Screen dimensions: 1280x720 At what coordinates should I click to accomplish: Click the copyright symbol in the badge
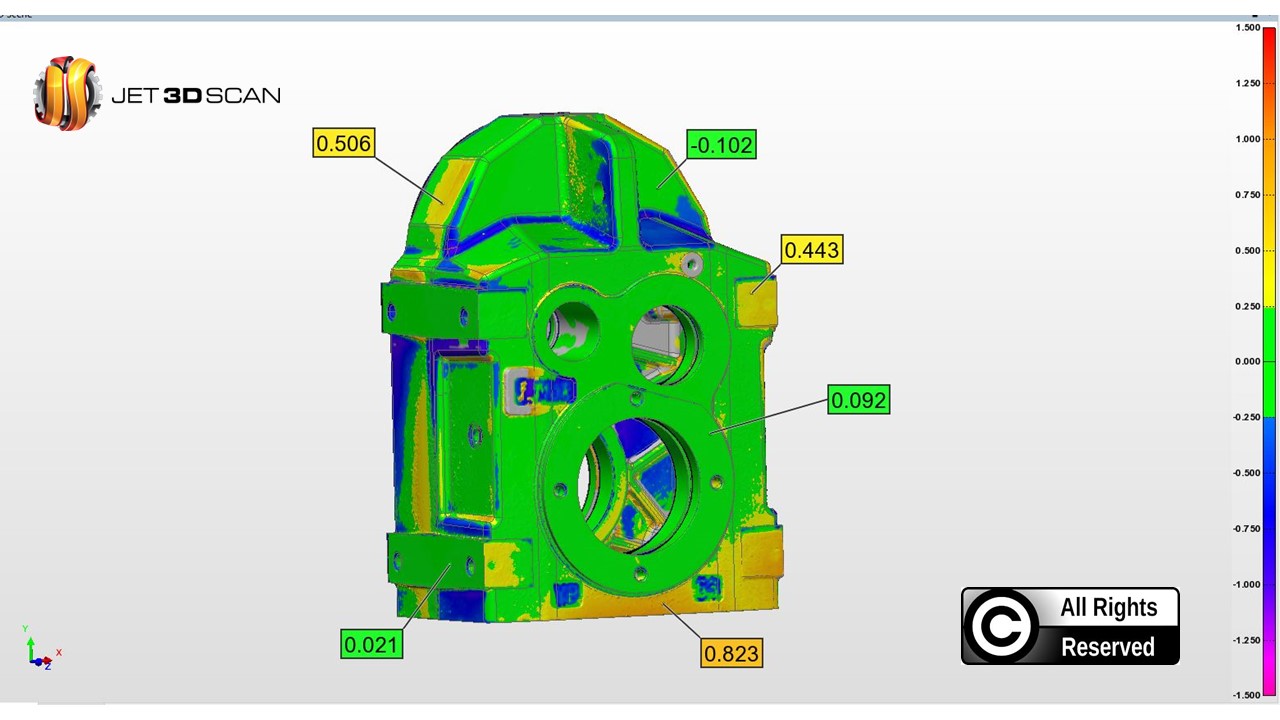pos(1001,627)
